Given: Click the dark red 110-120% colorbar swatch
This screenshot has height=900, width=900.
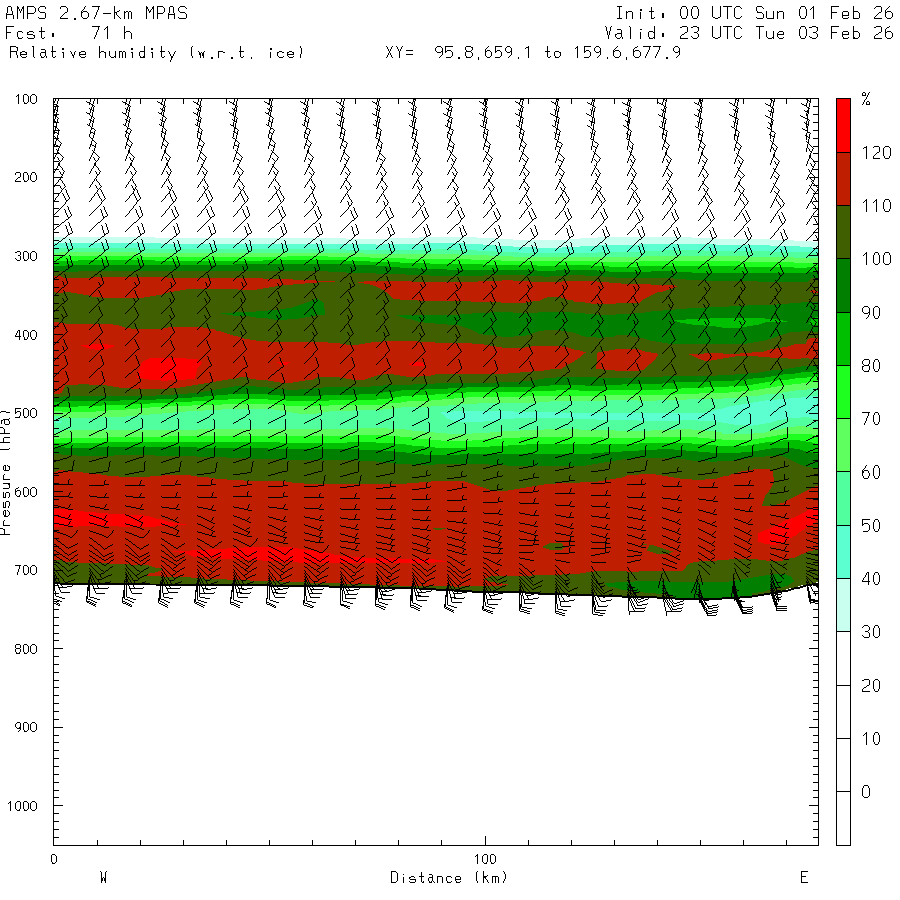Looking at the screenshot, I should coord(843,179).
